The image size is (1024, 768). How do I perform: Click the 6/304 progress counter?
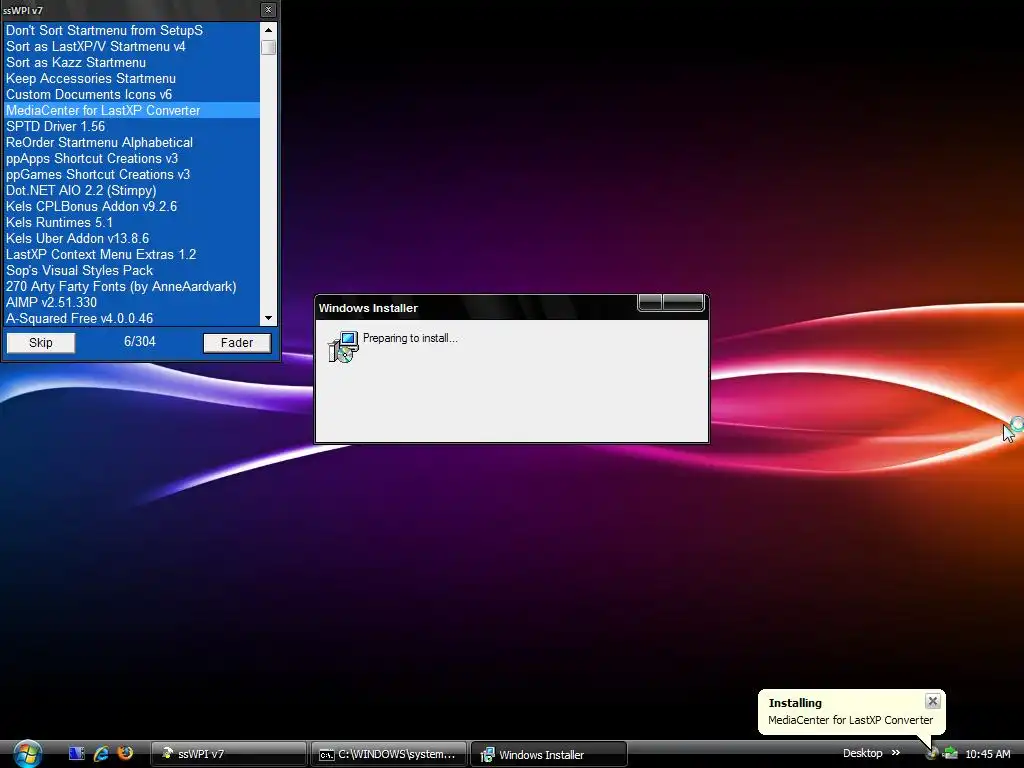pyautogui.click(x=140, y=341)
